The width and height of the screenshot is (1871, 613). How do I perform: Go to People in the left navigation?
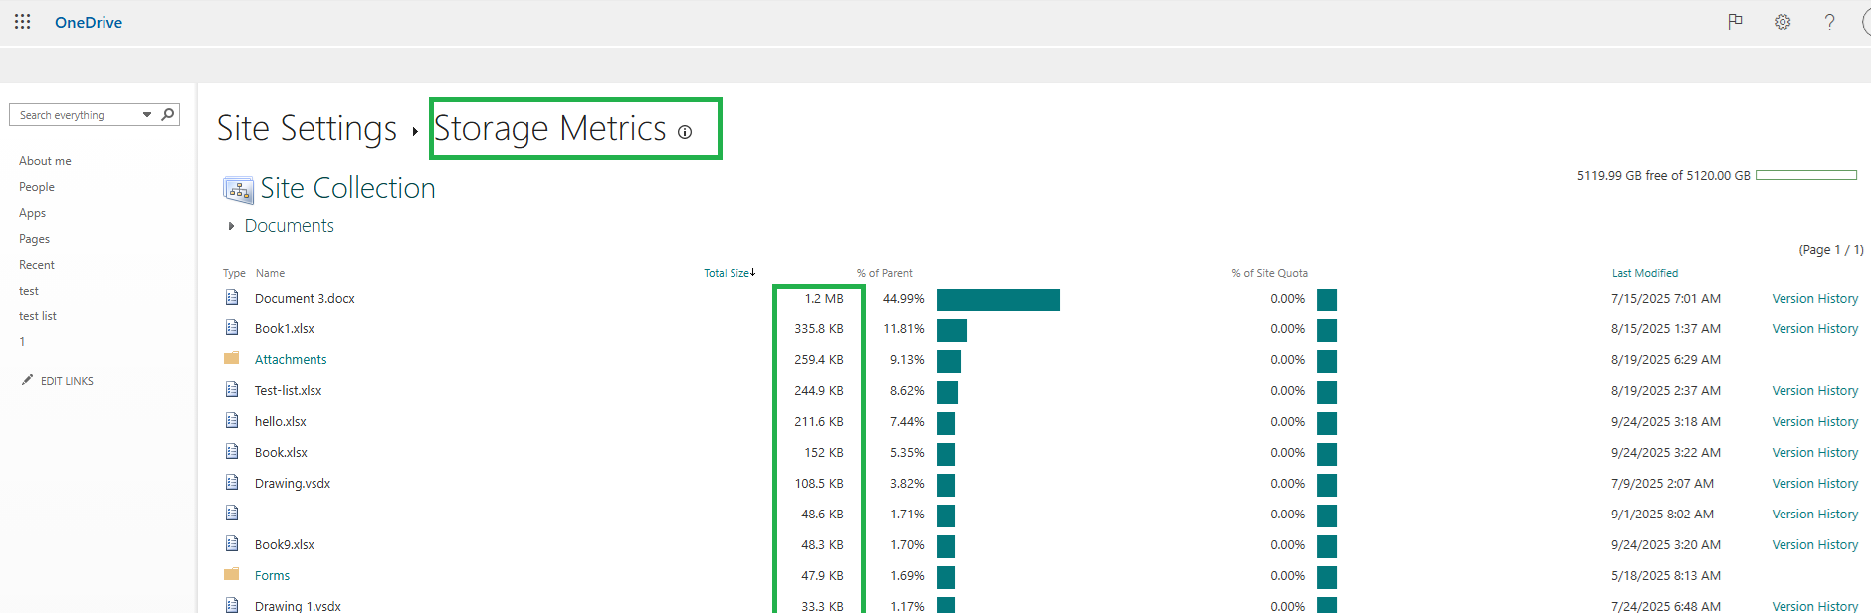(x=37, y=187)
